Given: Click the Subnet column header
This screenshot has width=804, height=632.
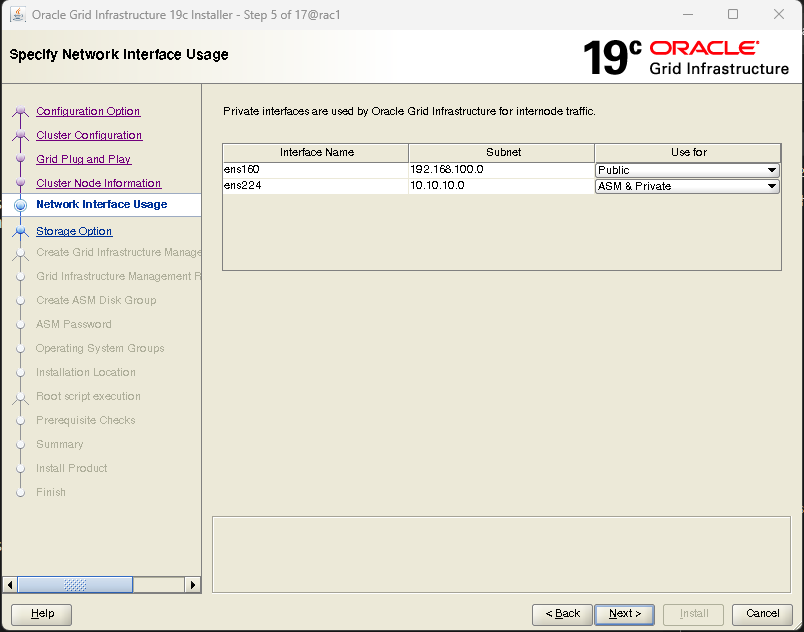Looking at the screenshot, I should (502, 153).
